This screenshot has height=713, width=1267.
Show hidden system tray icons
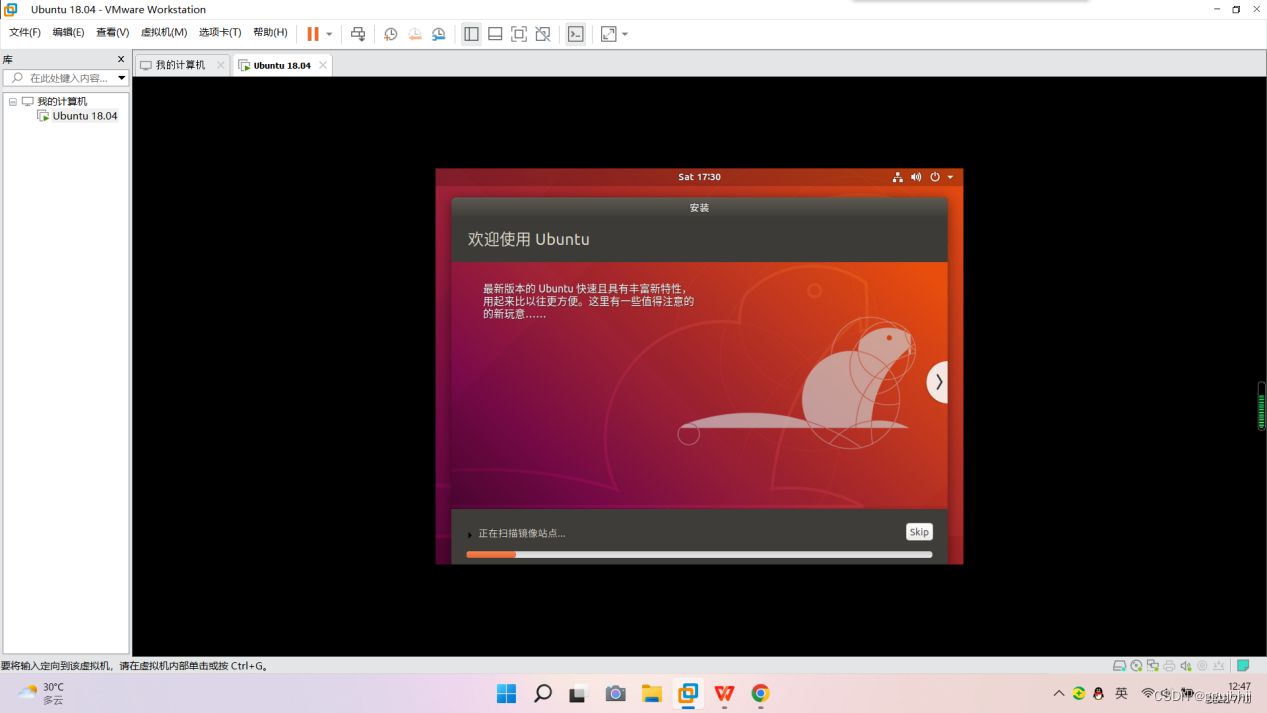1059,693
